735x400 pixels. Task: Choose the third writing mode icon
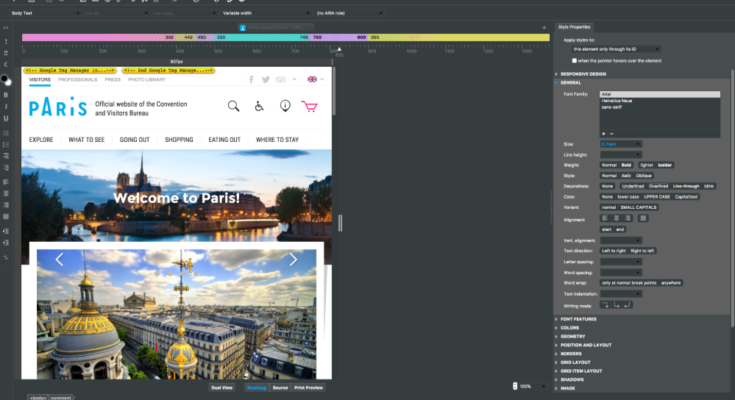pyautogui.click(x=627, y=305)
